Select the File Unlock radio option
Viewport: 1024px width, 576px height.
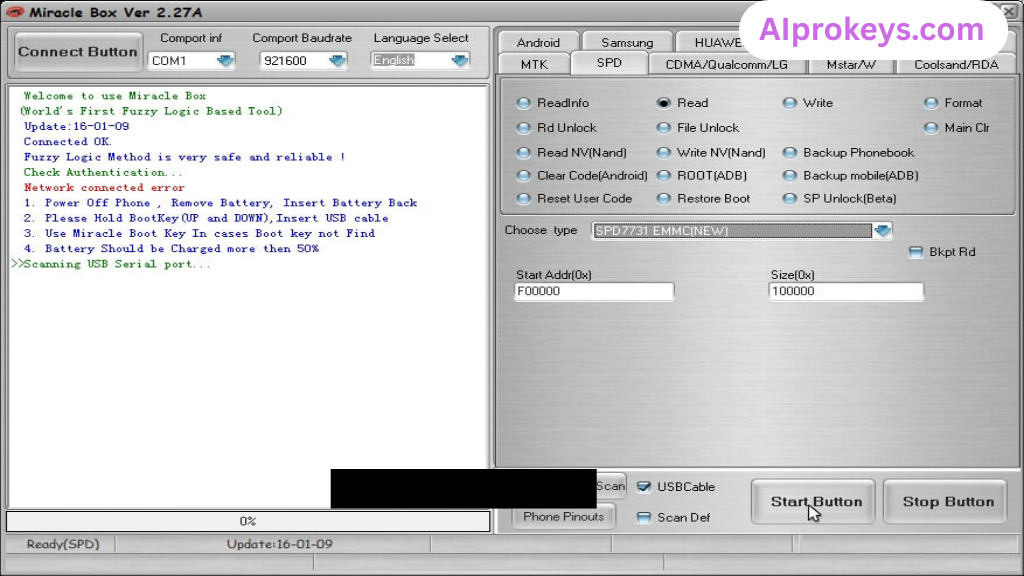[x=664, y=128]
